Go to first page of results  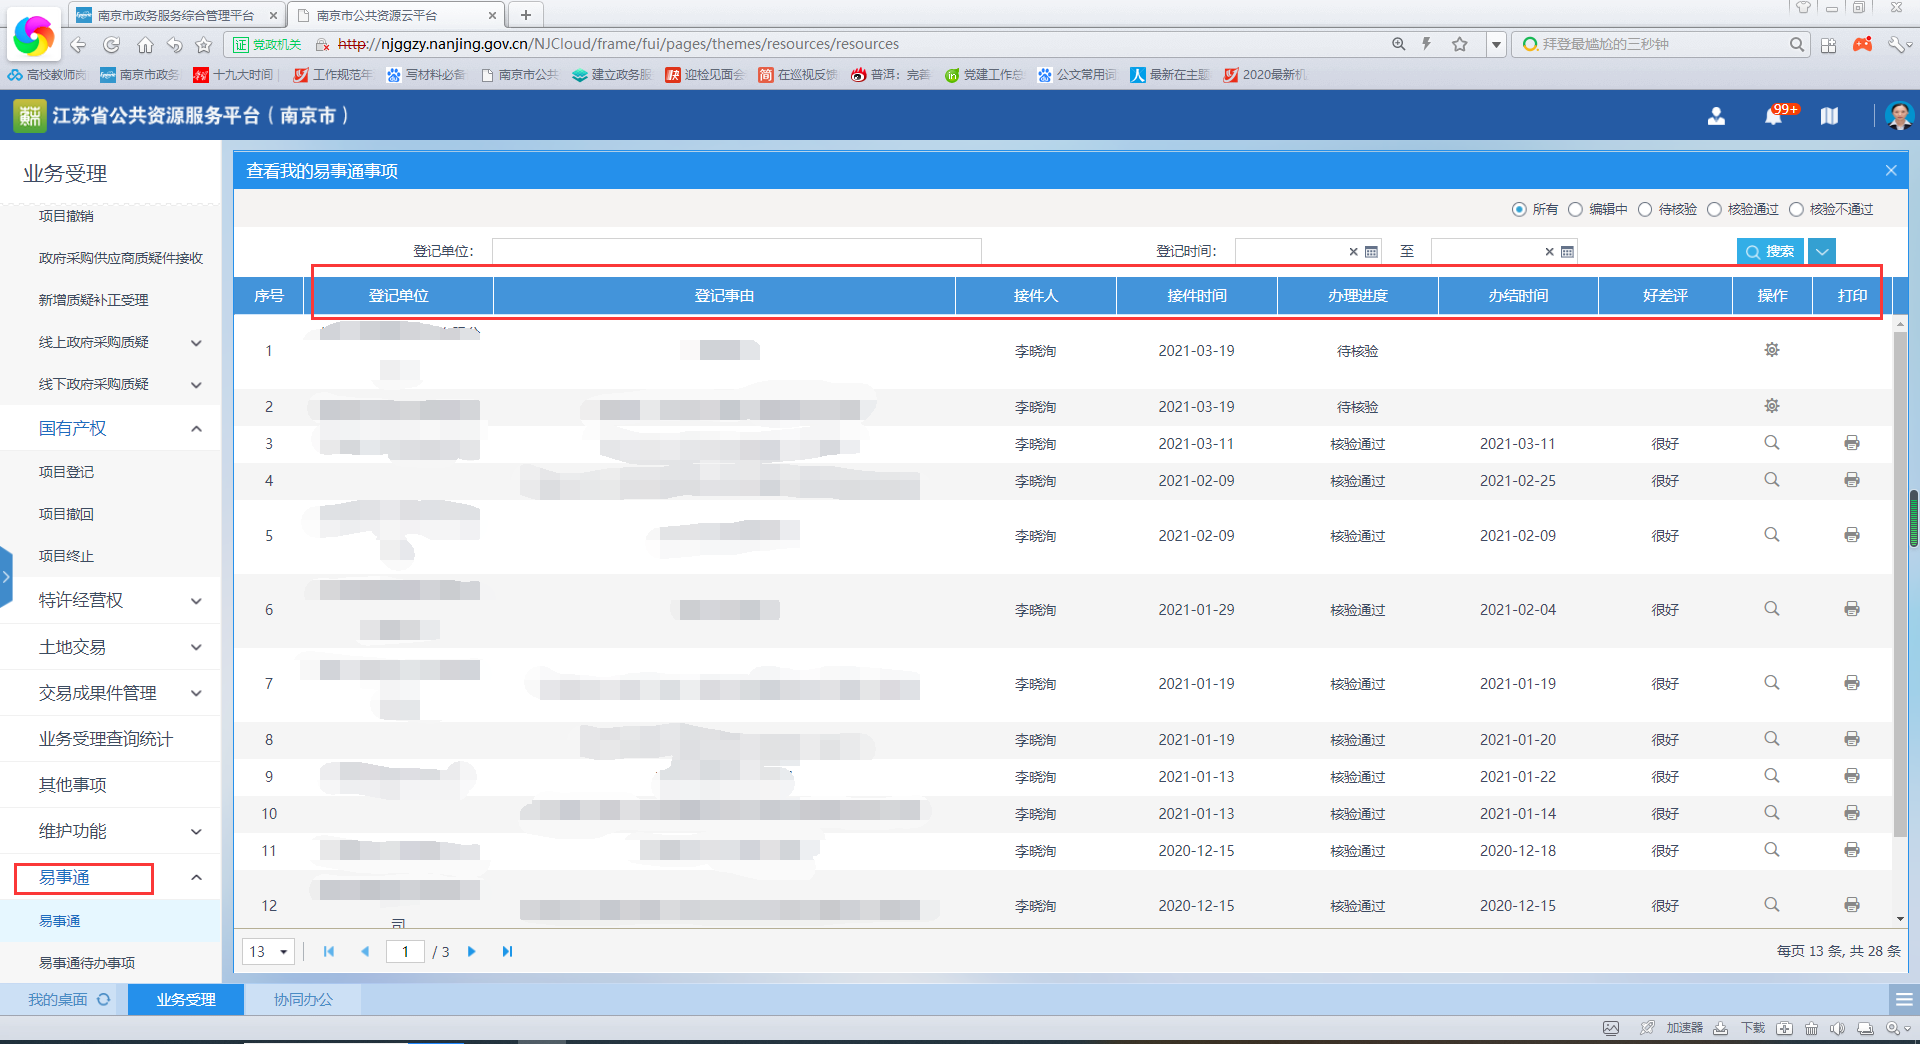pyautogui.click(x=329, y=951)
